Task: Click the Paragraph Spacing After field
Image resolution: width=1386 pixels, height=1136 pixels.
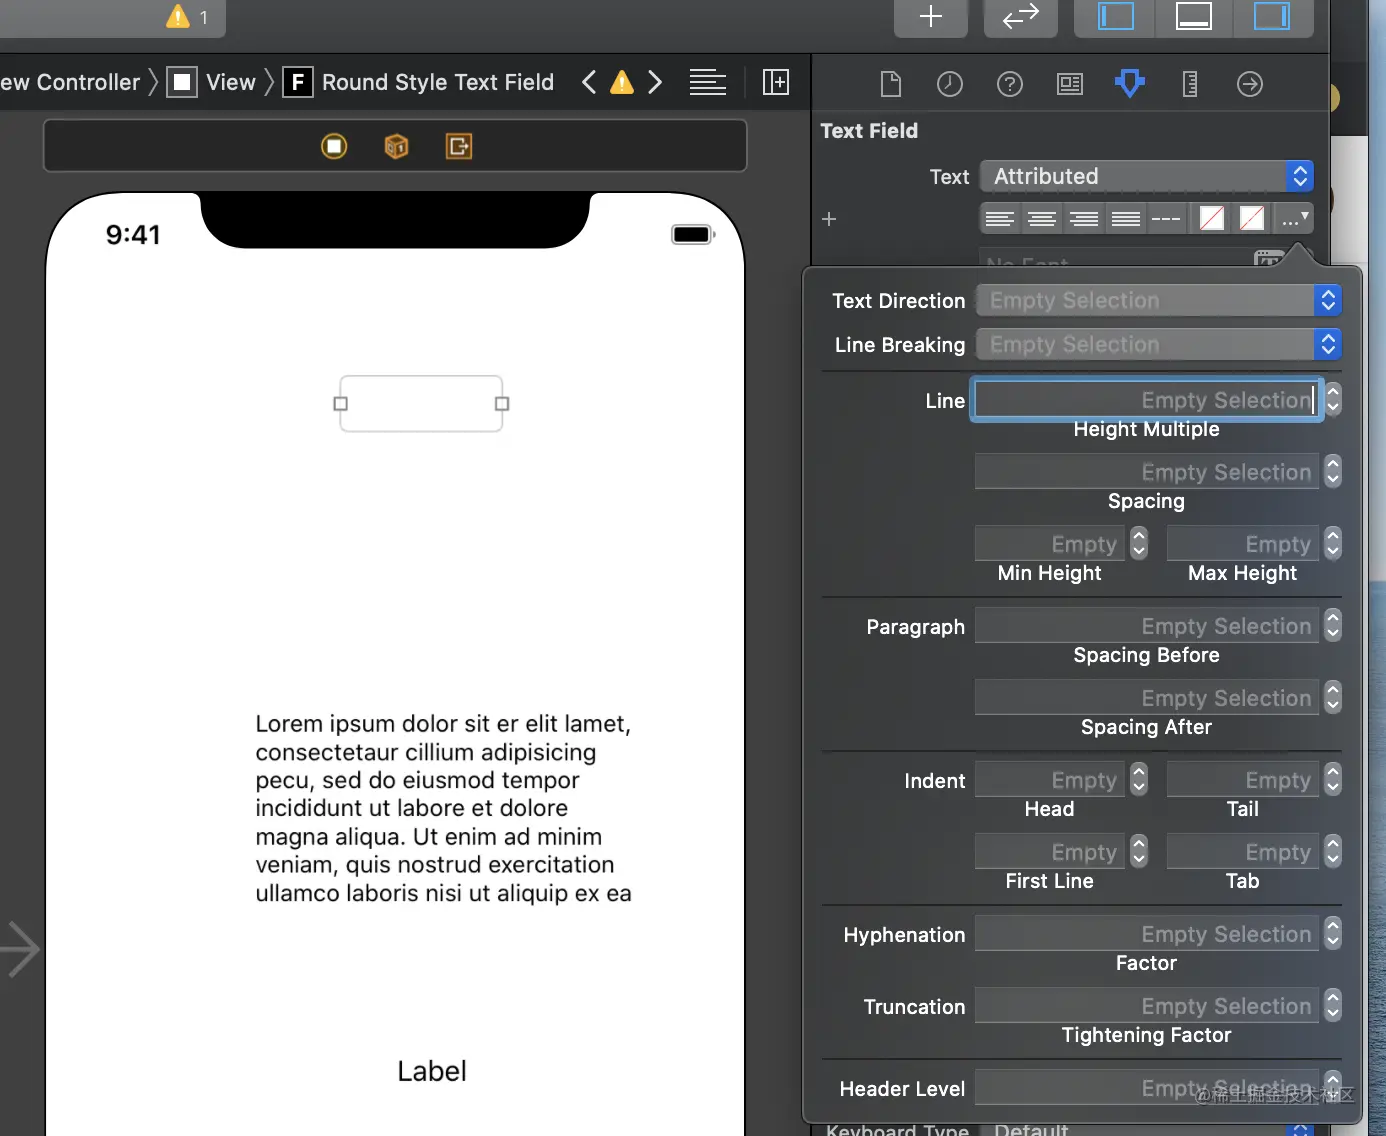Action: [x=1147, y=698]
